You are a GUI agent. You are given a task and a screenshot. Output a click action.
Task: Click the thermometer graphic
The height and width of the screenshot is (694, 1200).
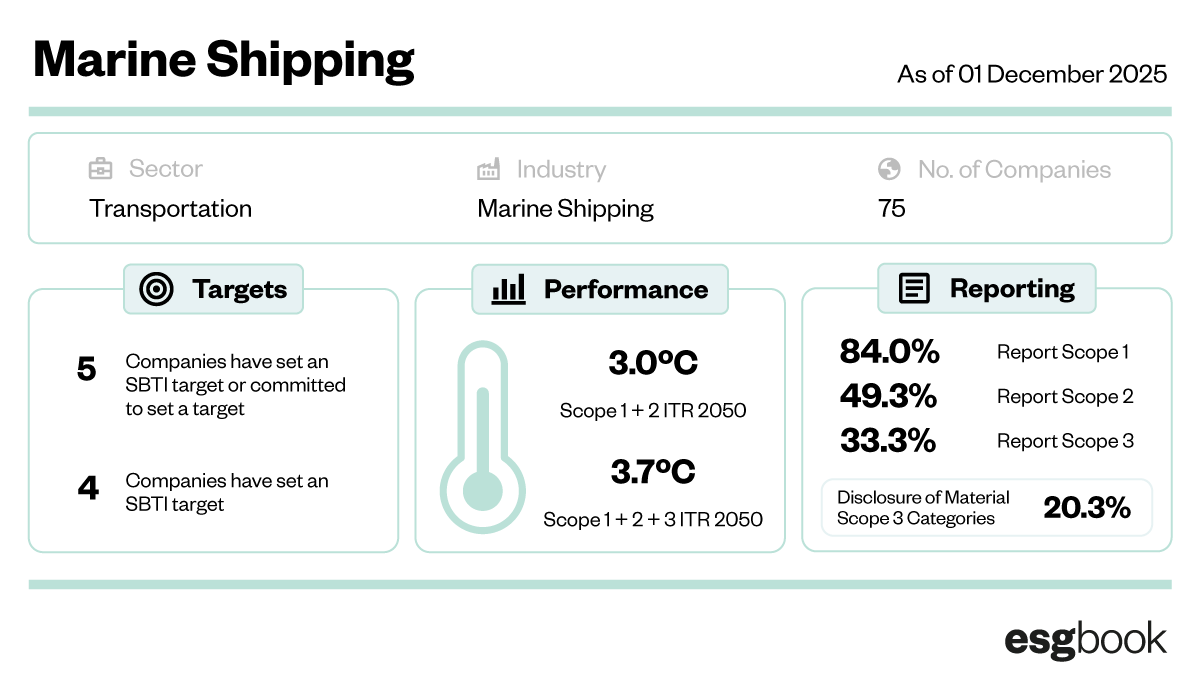coord(484,437)
